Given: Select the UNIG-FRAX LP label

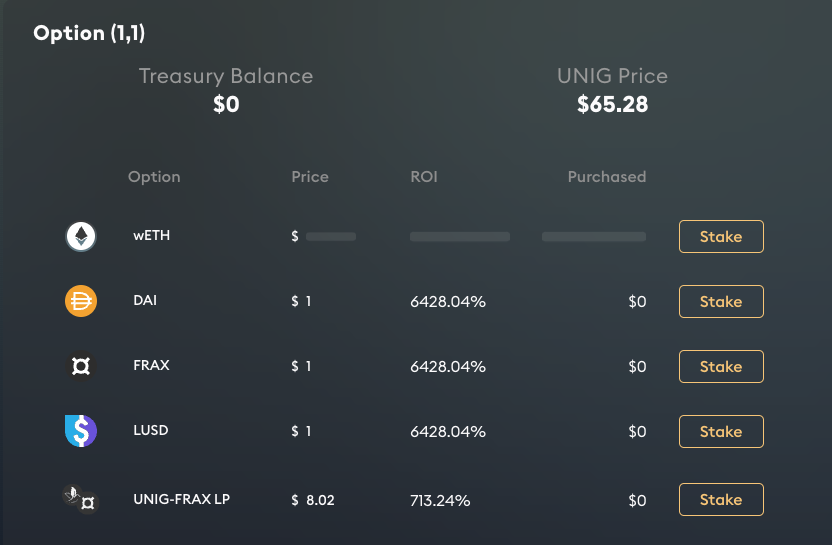Looking at the screenshot, I should pos(181,499).
